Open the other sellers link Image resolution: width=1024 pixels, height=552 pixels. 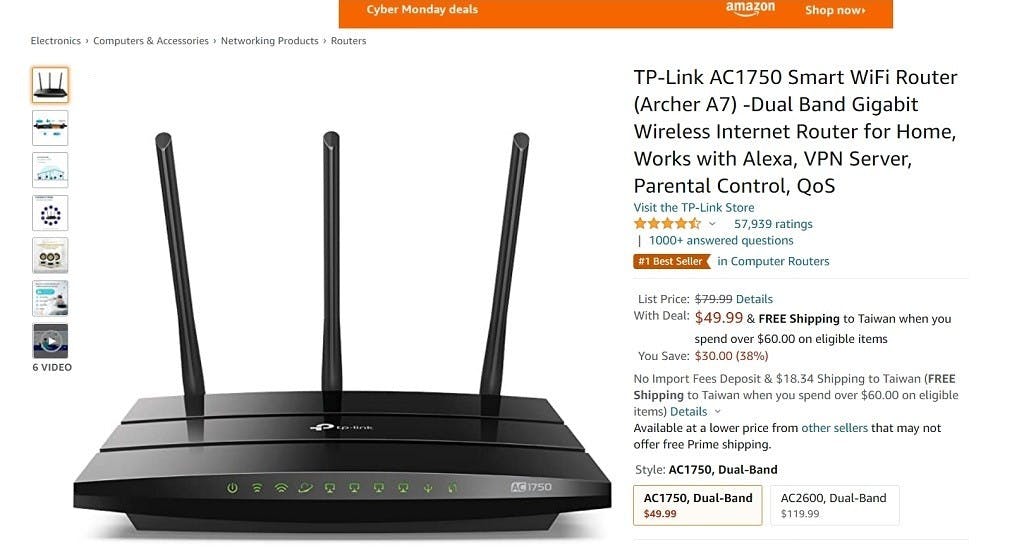835,428
